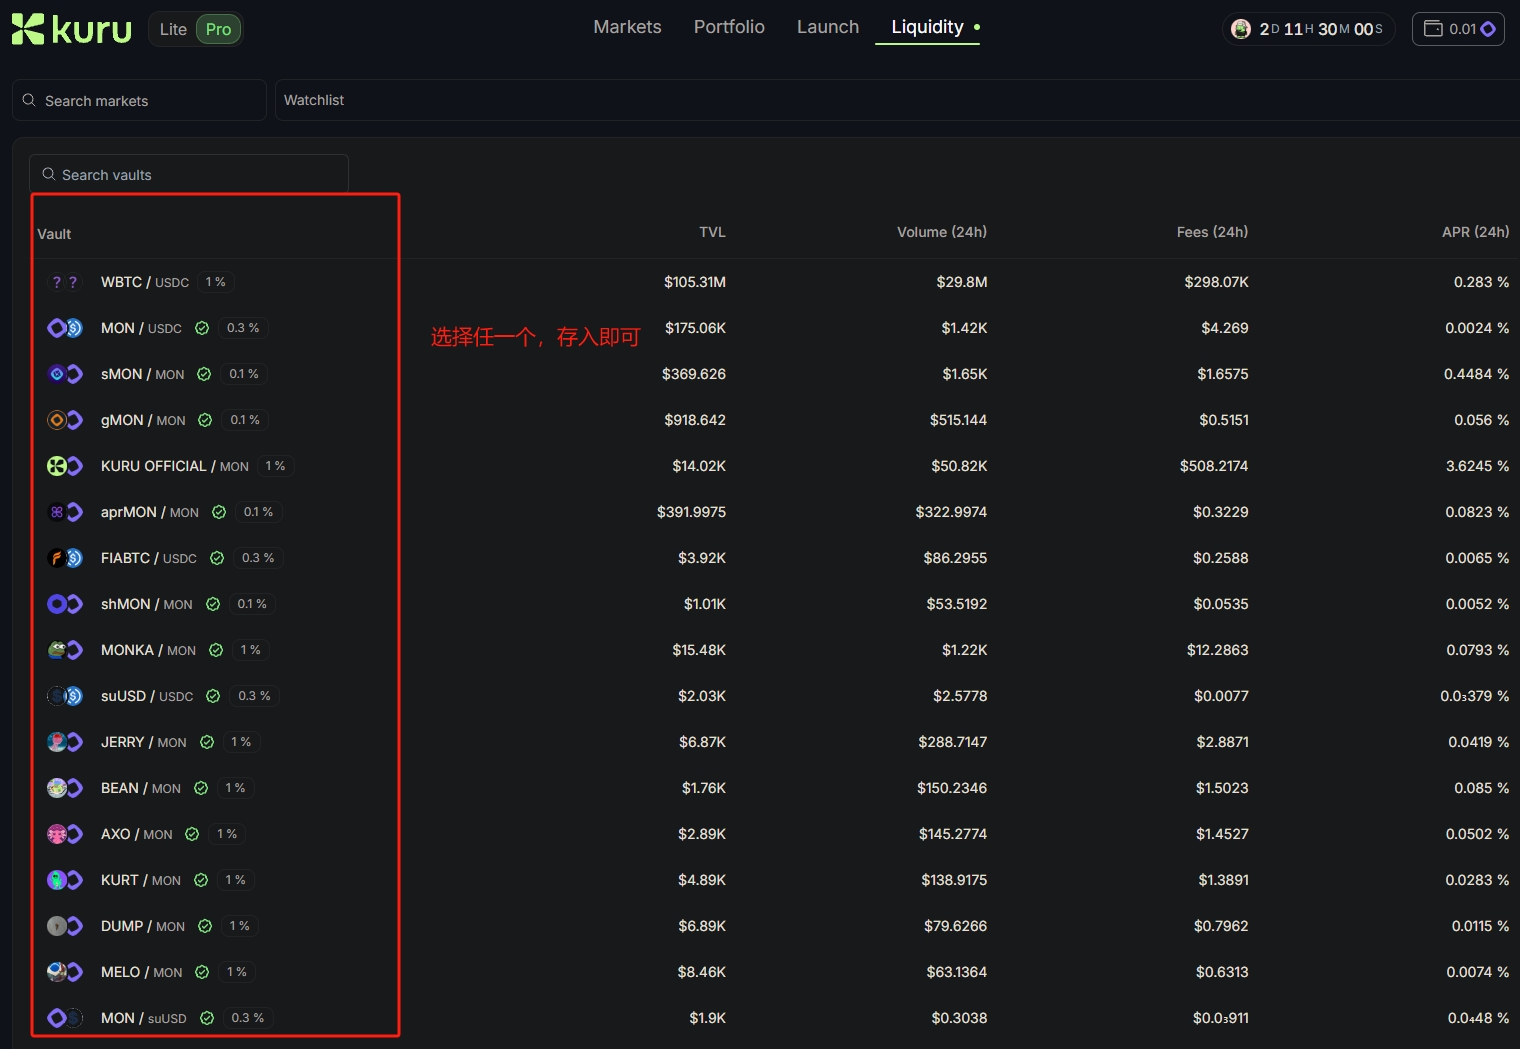Switch to Pro mode
Image resolution: width=1520 pixels, height=1049 pixels.
tap(218, 29)
